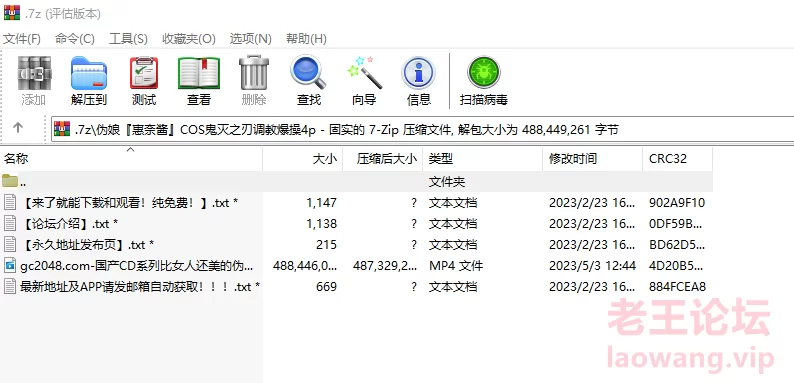Launch the Wizard (向导) wand icon
This screenshot has width=794, height=383.
pyautogui.click(x=364, y=72)
